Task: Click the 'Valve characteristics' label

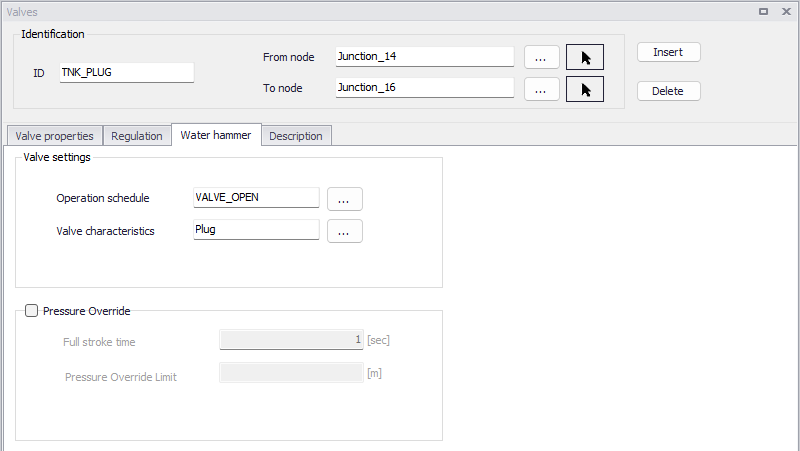Action: point(105,231)
